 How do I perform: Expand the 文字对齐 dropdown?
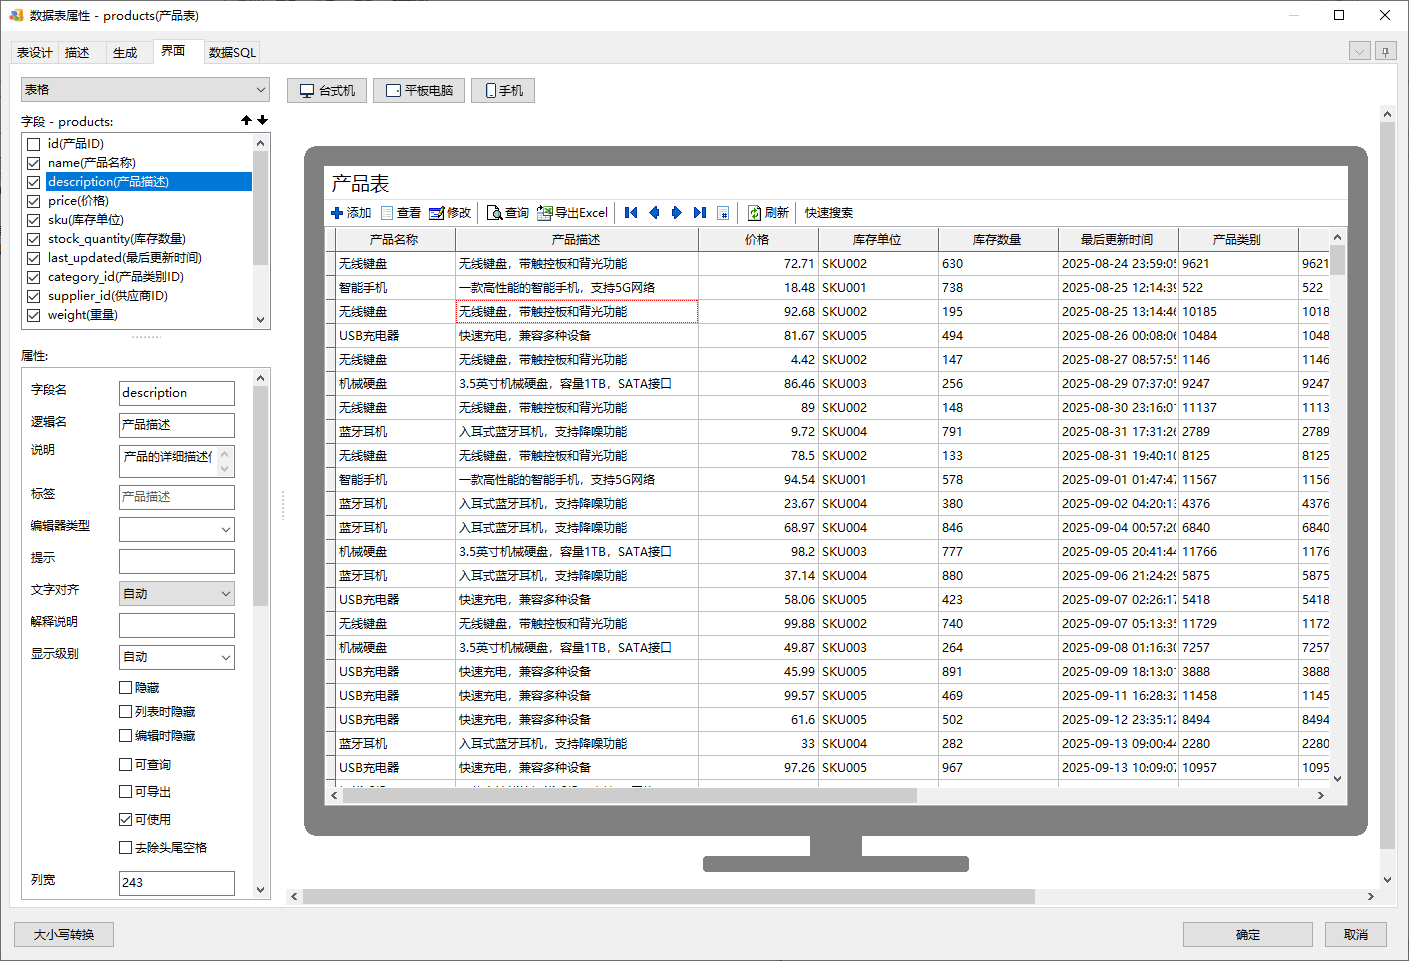(177, 594)
